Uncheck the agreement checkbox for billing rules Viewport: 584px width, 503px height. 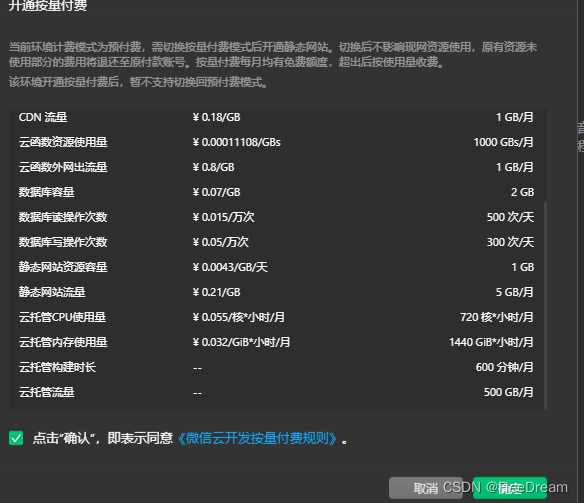(x=16, y=438)
